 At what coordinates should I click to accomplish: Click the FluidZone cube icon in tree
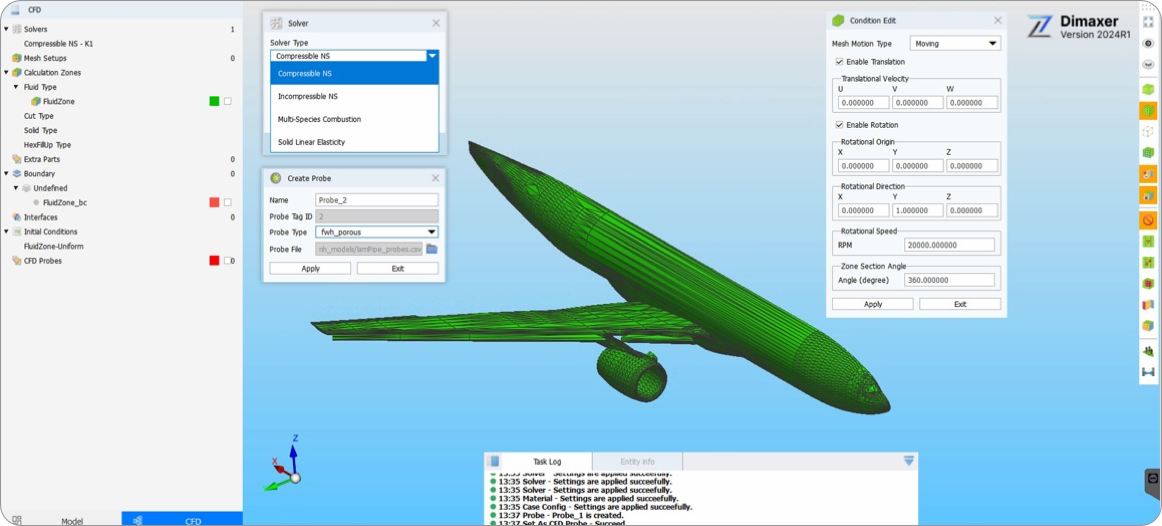(36, 101)
